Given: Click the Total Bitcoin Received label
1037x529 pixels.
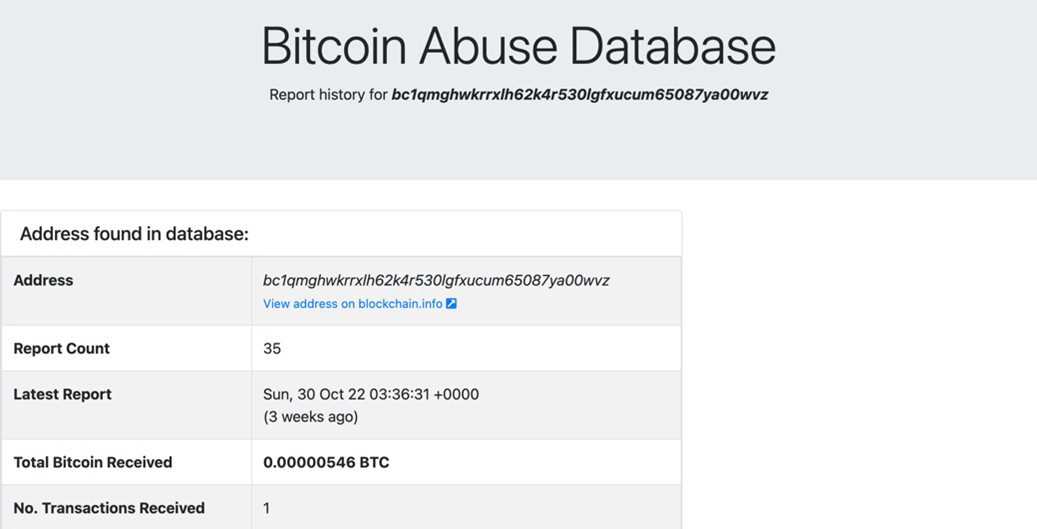Looking at the screenshot, I should pyautogui.click(x=93, y=462).
